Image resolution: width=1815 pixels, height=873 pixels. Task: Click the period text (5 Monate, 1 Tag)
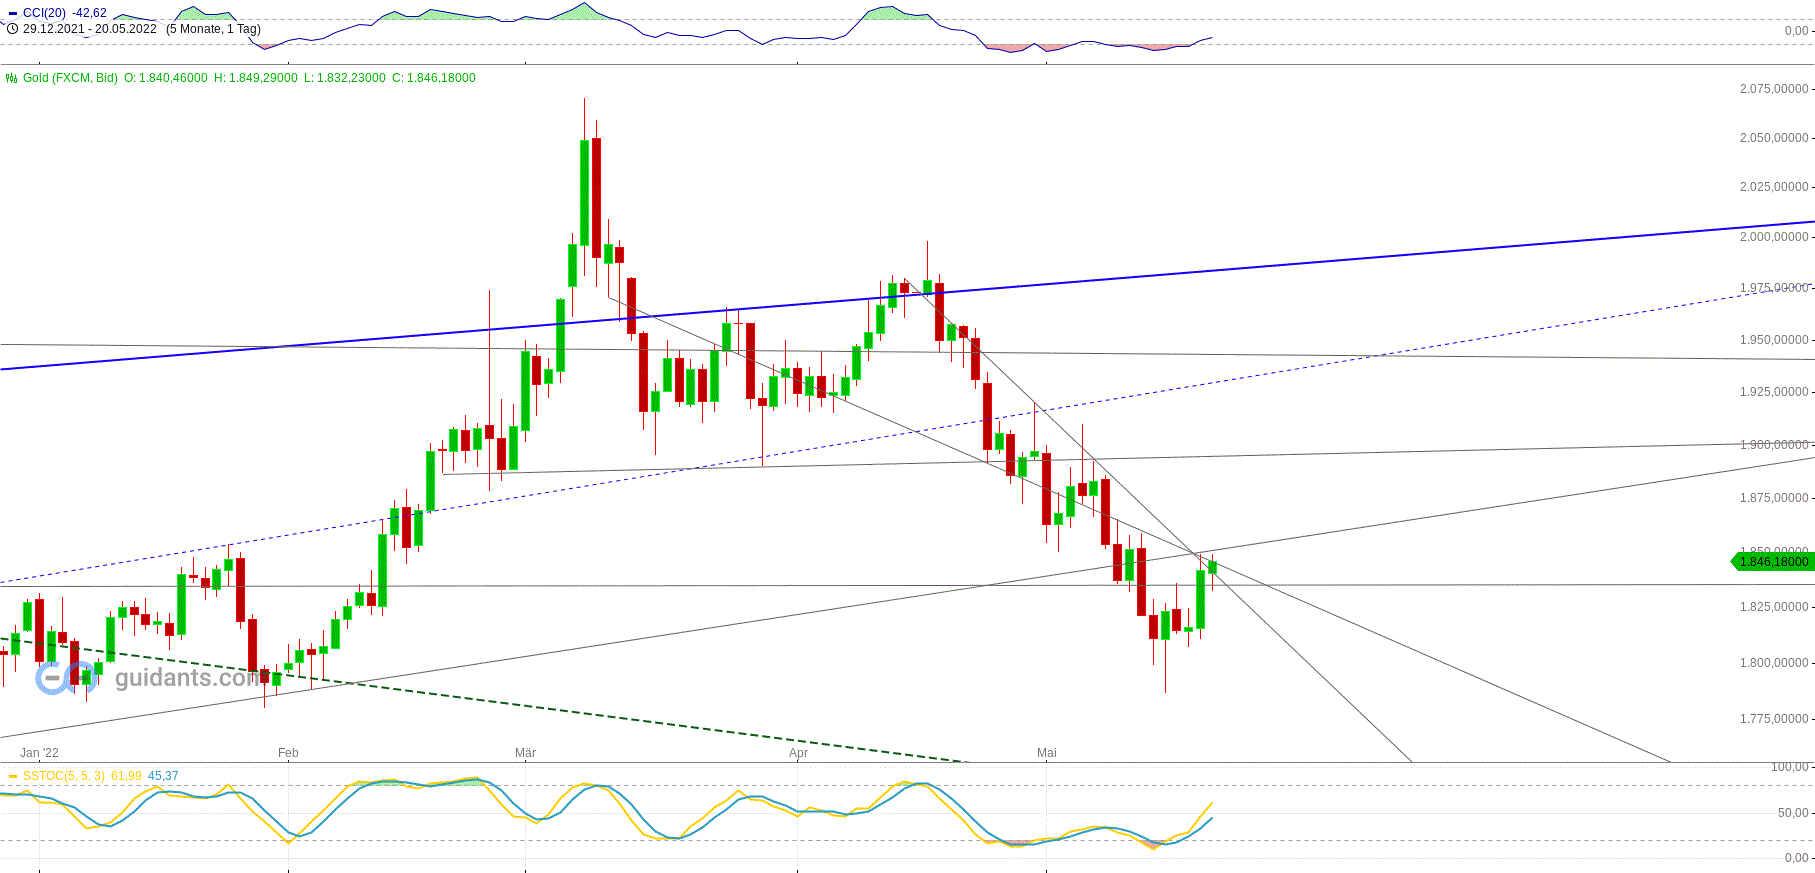(213, 29)
